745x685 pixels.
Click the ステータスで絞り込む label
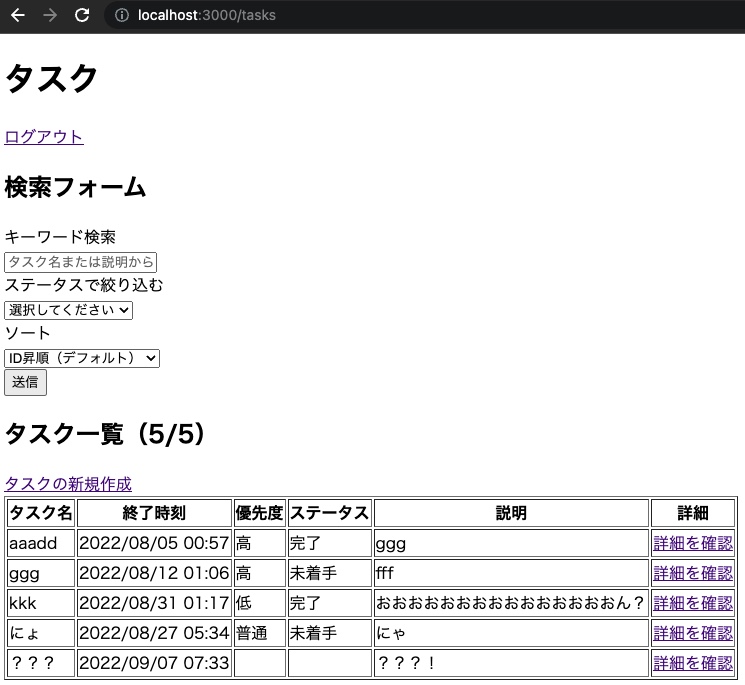click(84, 285)
